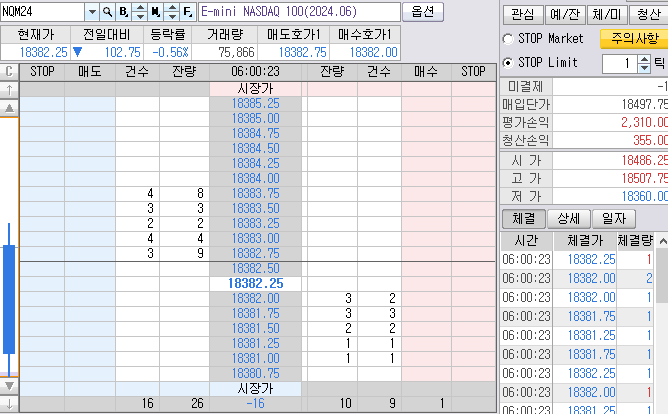The image size is (668, 414).
Task: Click the 거래량 value 75,866
Action: click(x=225, y=52)
